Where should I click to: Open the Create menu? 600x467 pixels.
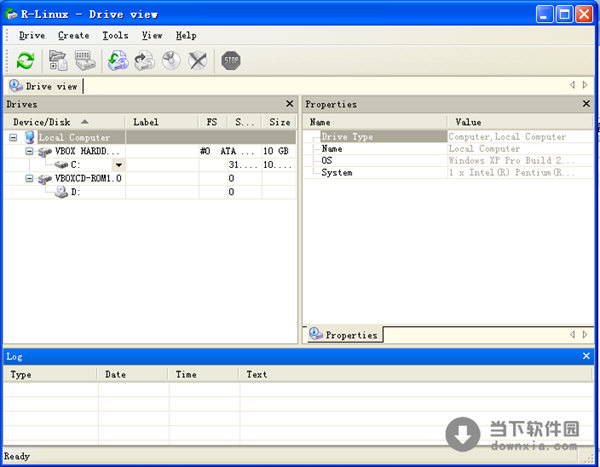tap(73, 36)
